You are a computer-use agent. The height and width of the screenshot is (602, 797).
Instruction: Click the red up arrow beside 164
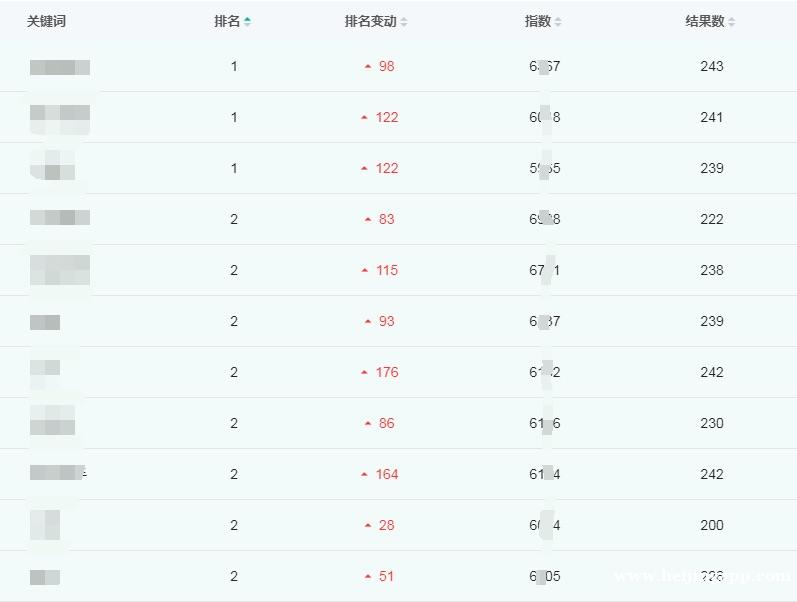click(364, 474)
